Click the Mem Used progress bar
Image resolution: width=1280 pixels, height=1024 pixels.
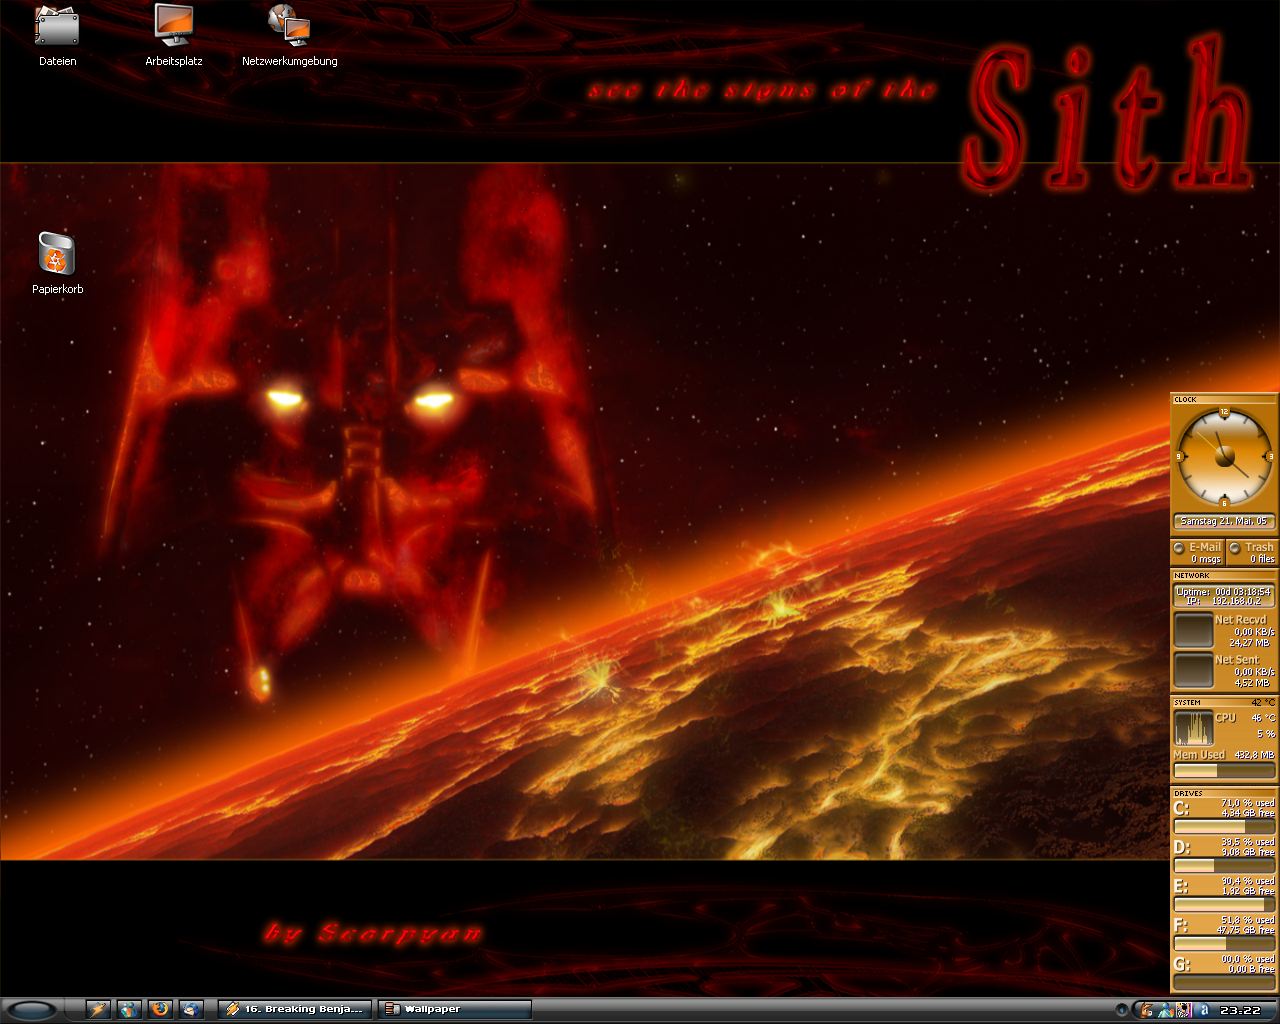(1224, 770)
